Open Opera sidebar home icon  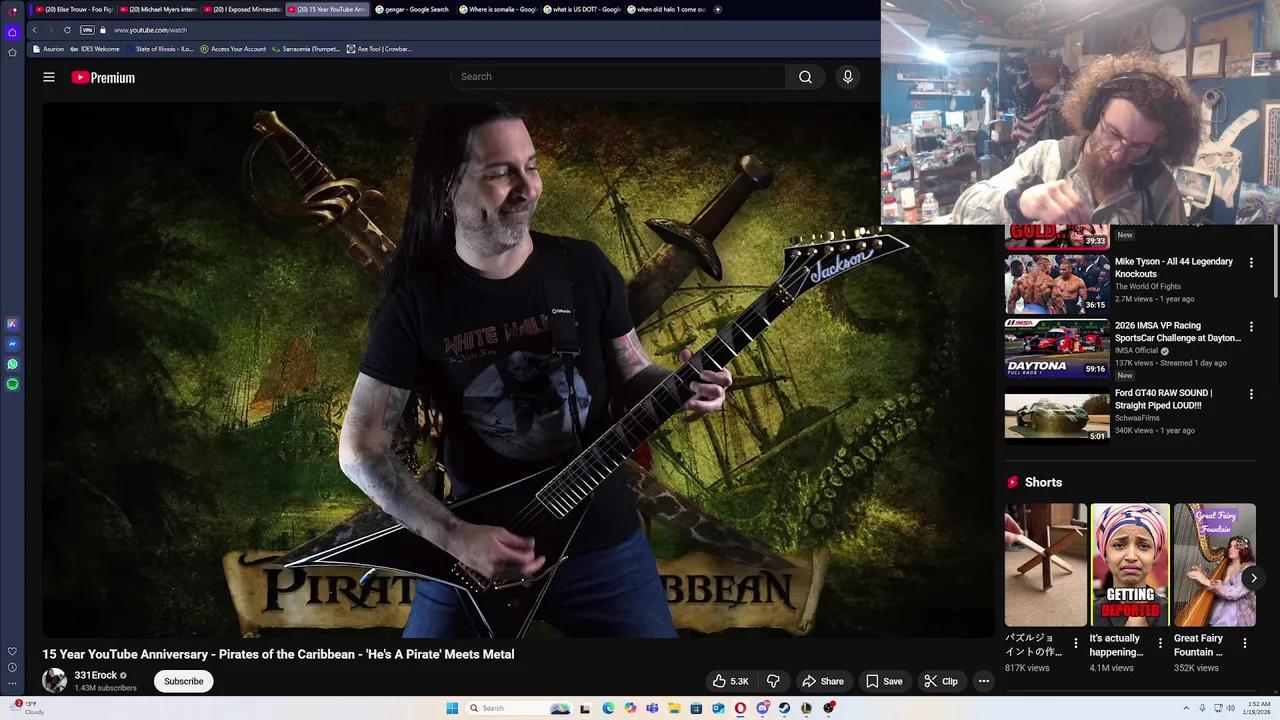pos(12,32)
